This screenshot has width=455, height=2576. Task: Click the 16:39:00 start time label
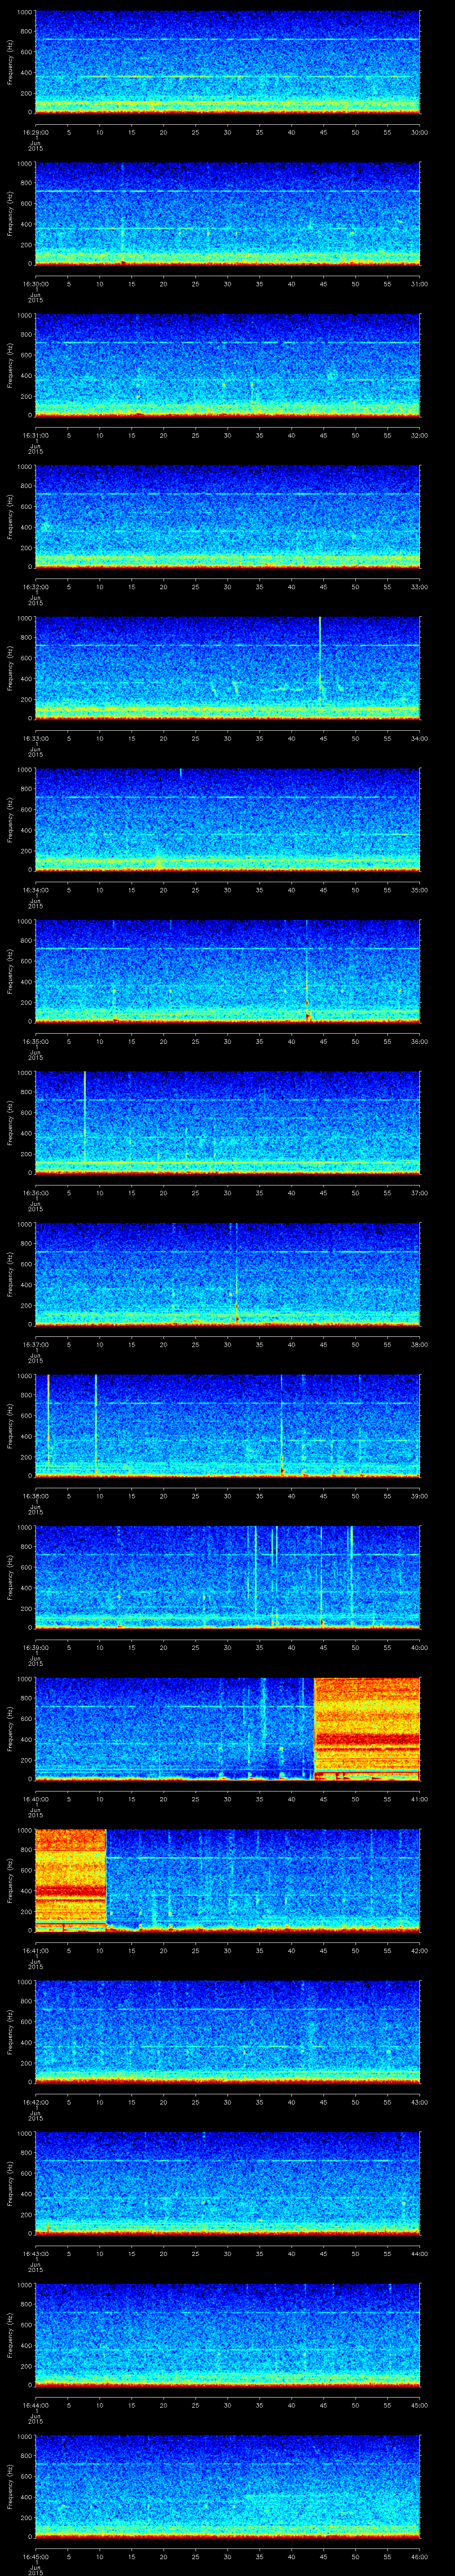point(35,1647)
